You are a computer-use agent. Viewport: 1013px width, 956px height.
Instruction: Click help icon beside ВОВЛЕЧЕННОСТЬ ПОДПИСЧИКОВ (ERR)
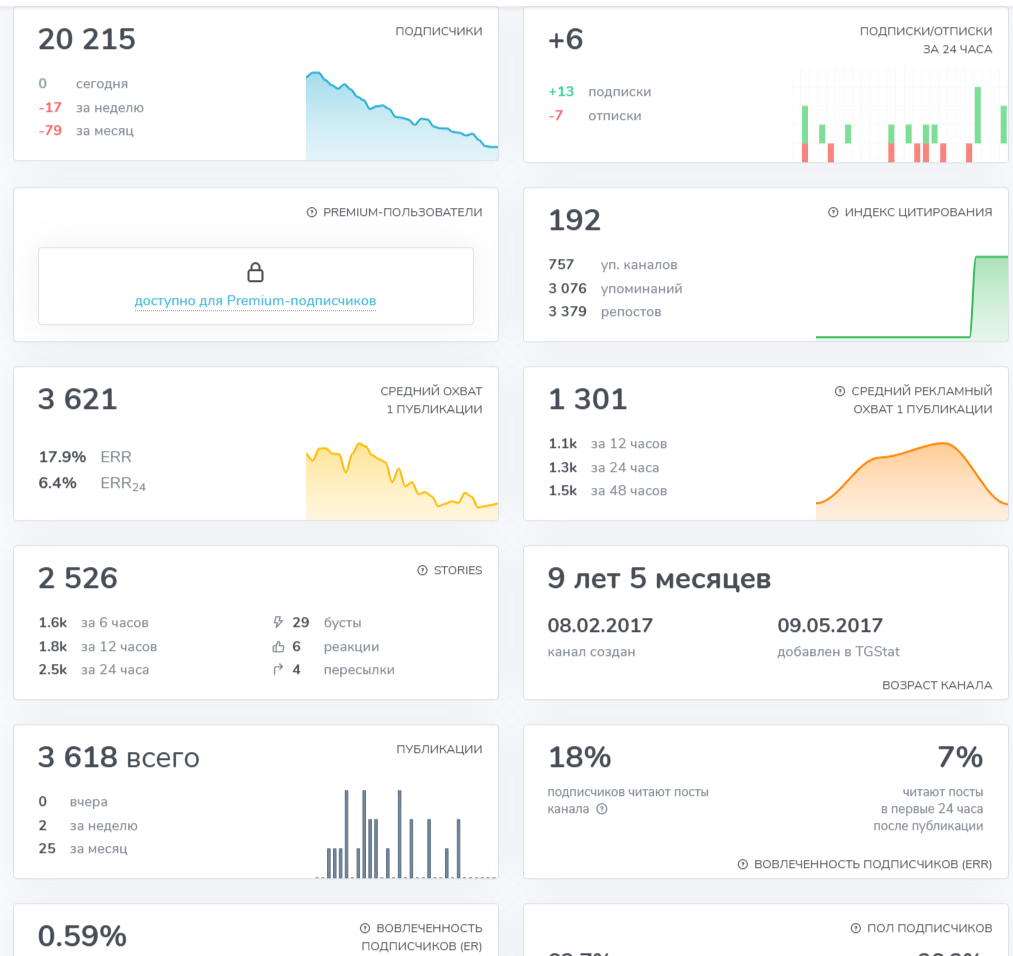[x=742, y=864]
